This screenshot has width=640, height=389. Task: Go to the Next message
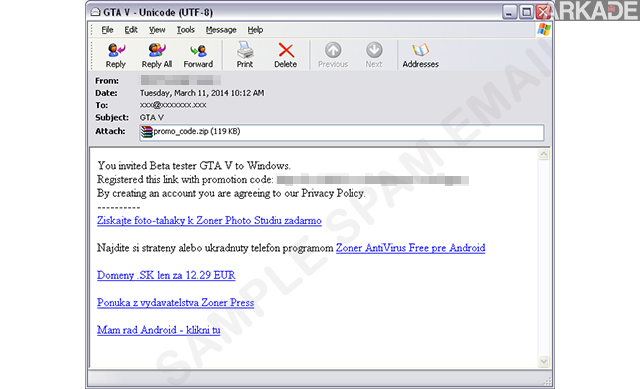pos(374,50)
